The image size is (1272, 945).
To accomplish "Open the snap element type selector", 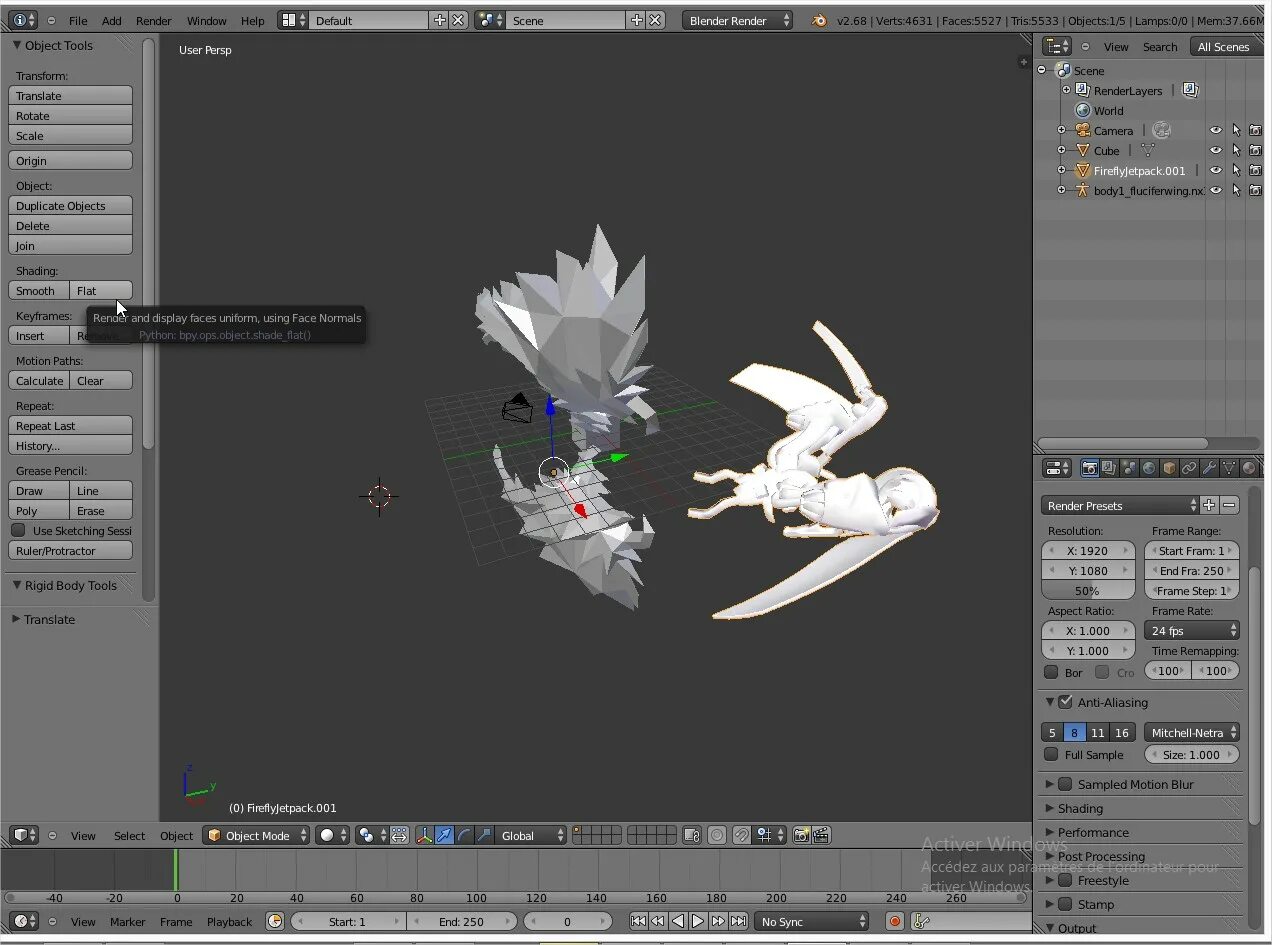I will pyautogui.click(x=769, y=835).
